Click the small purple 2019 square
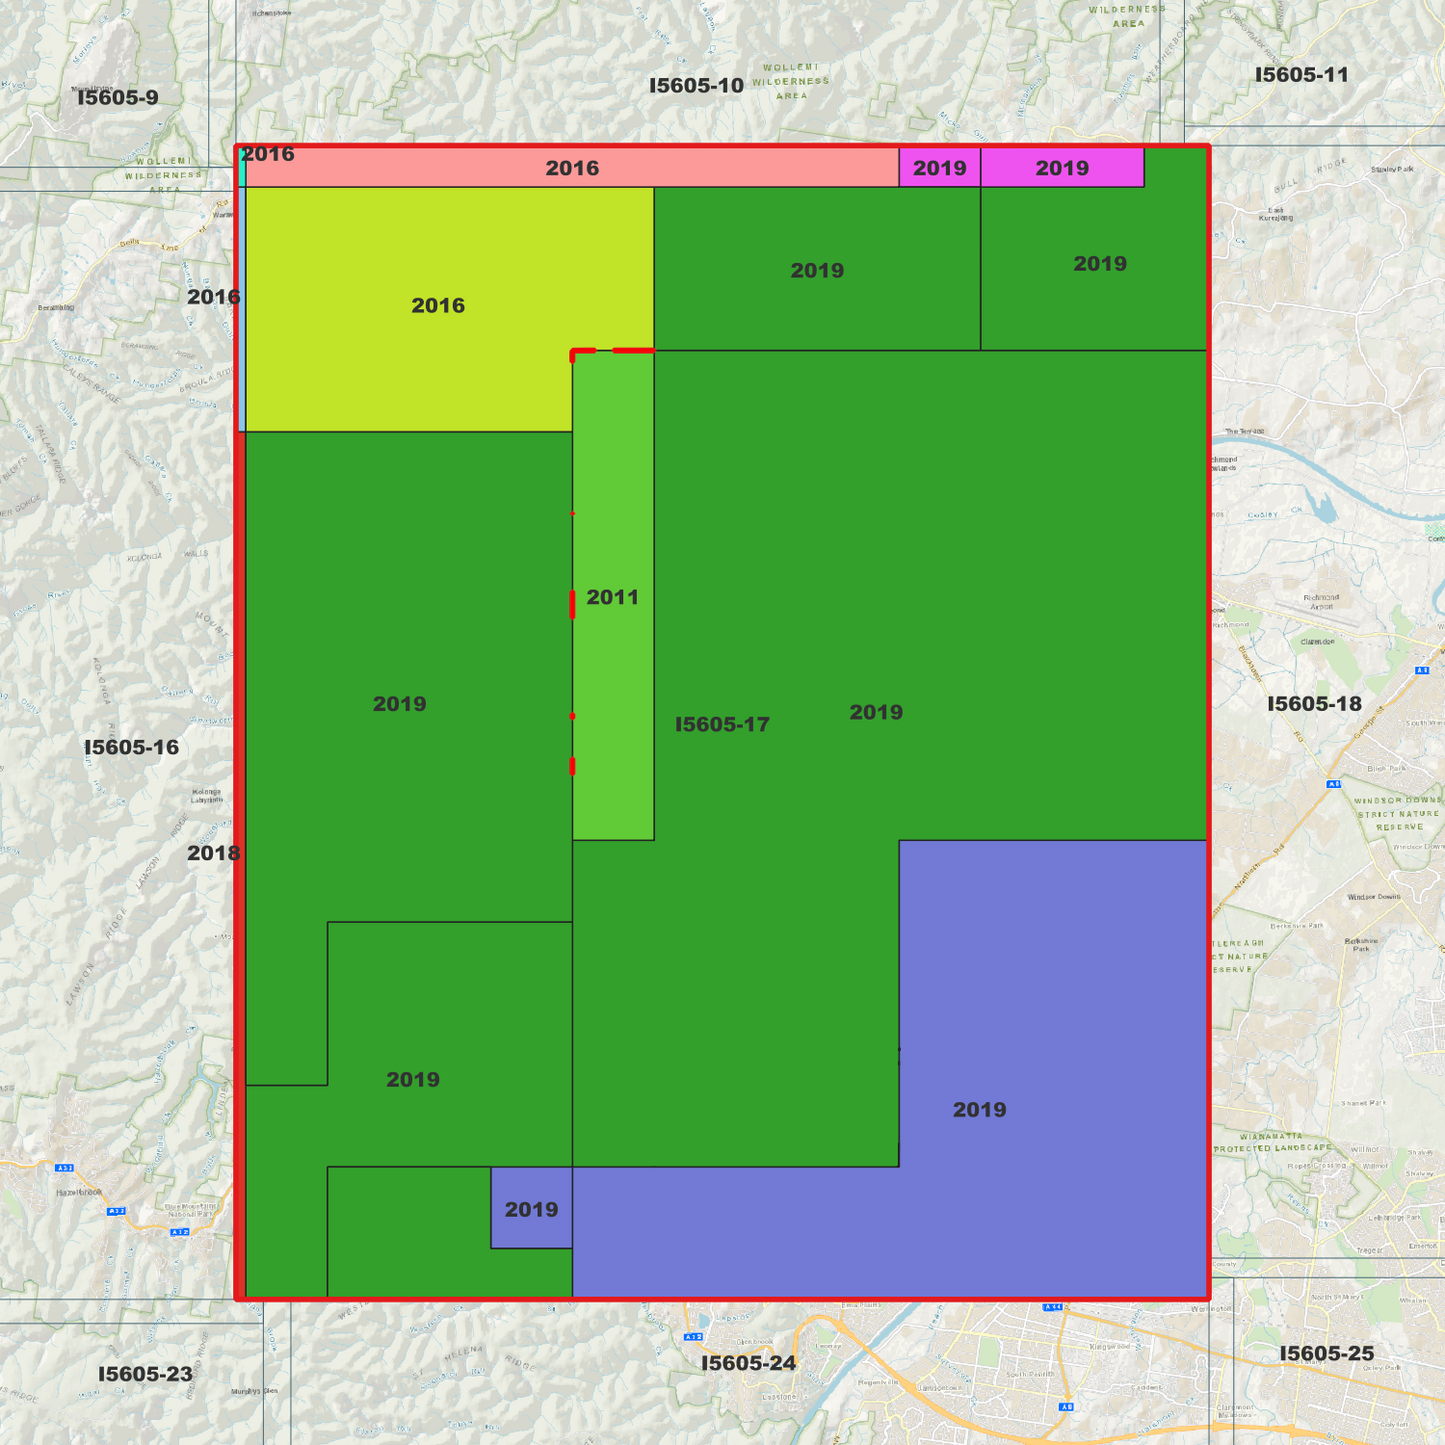The width and height of the screenshot is (1445, 1445). [531, 1208]
